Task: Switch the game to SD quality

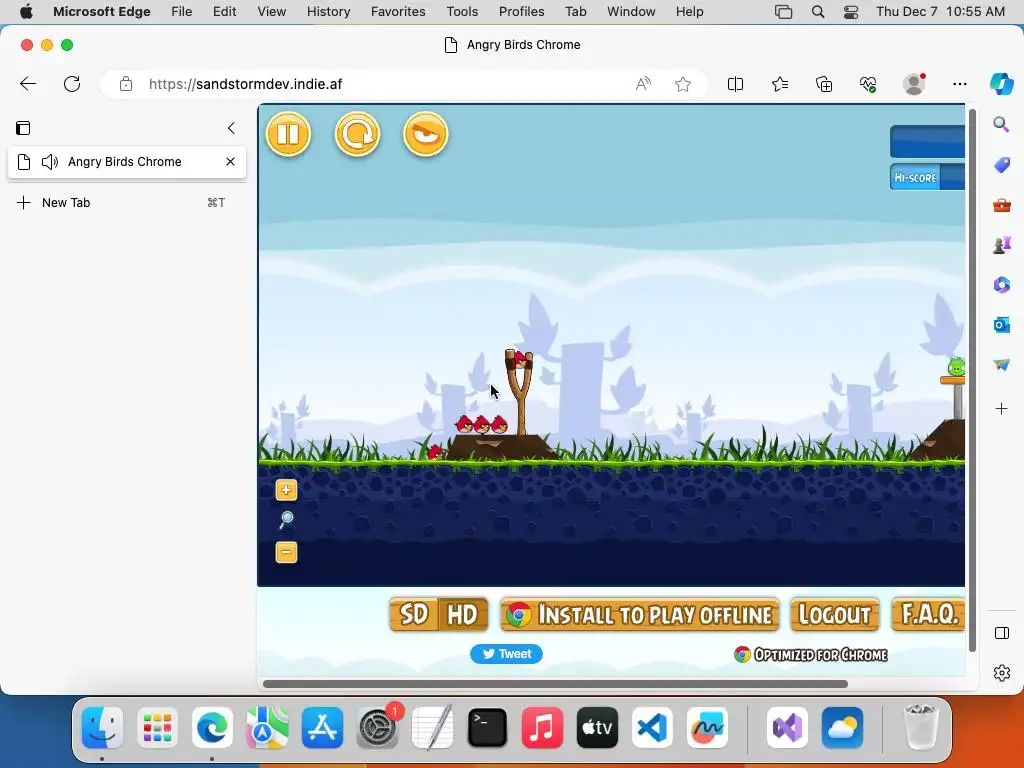Action: 414,615
